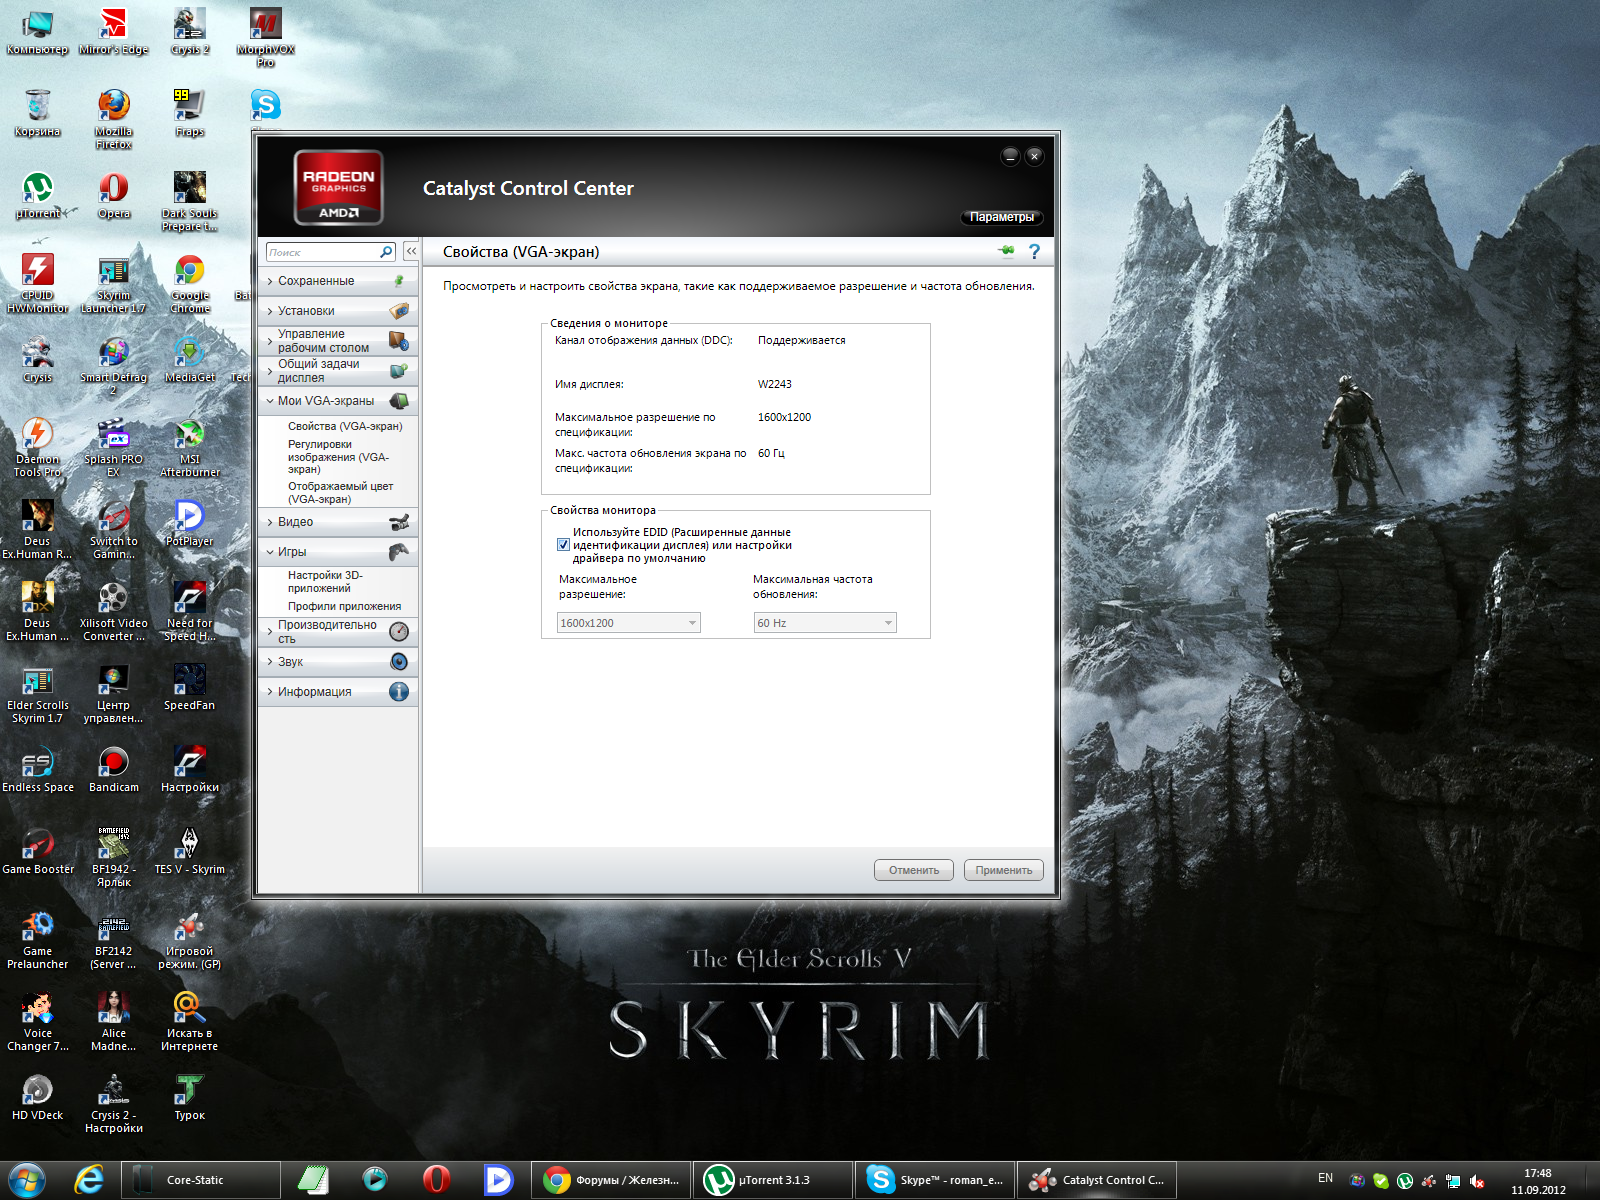Click the Игры gamepad icon
The image size is (1600, 1200).
pyautogui.click(x=399, y=552)
